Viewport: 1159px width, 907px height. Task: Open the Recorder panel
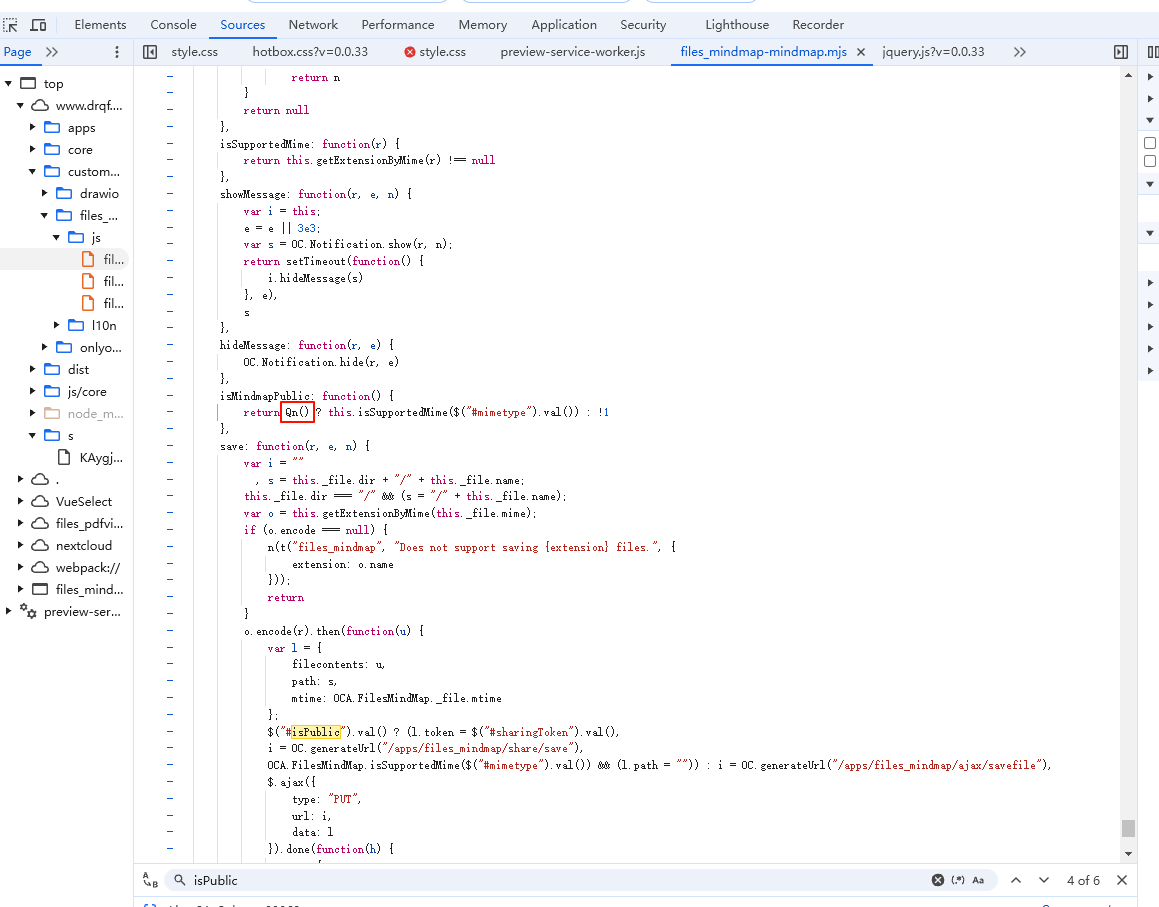[818, 25]
